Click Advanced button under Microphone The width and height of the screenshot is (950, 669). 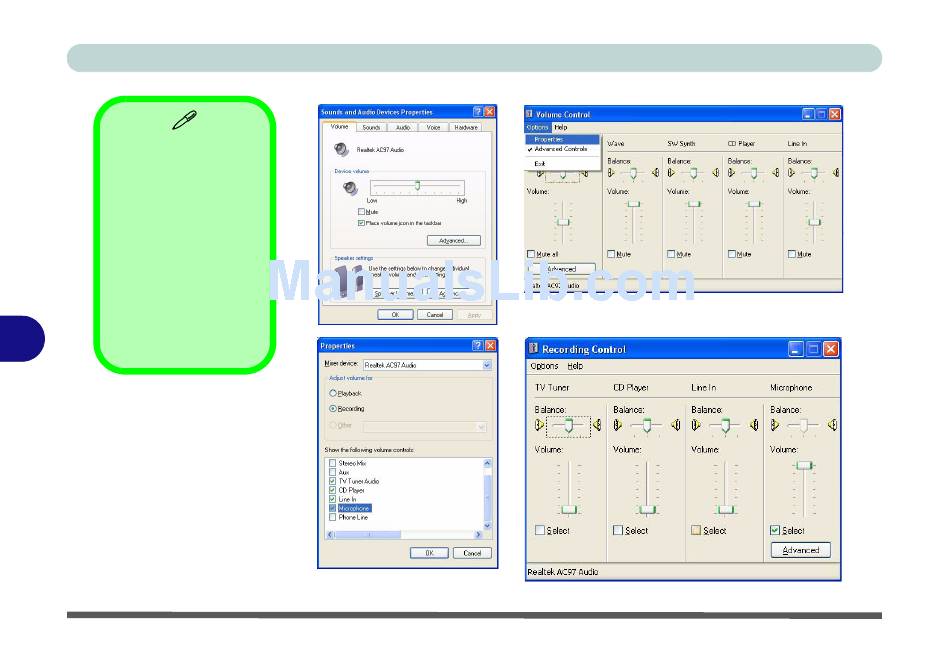point(800,550)
